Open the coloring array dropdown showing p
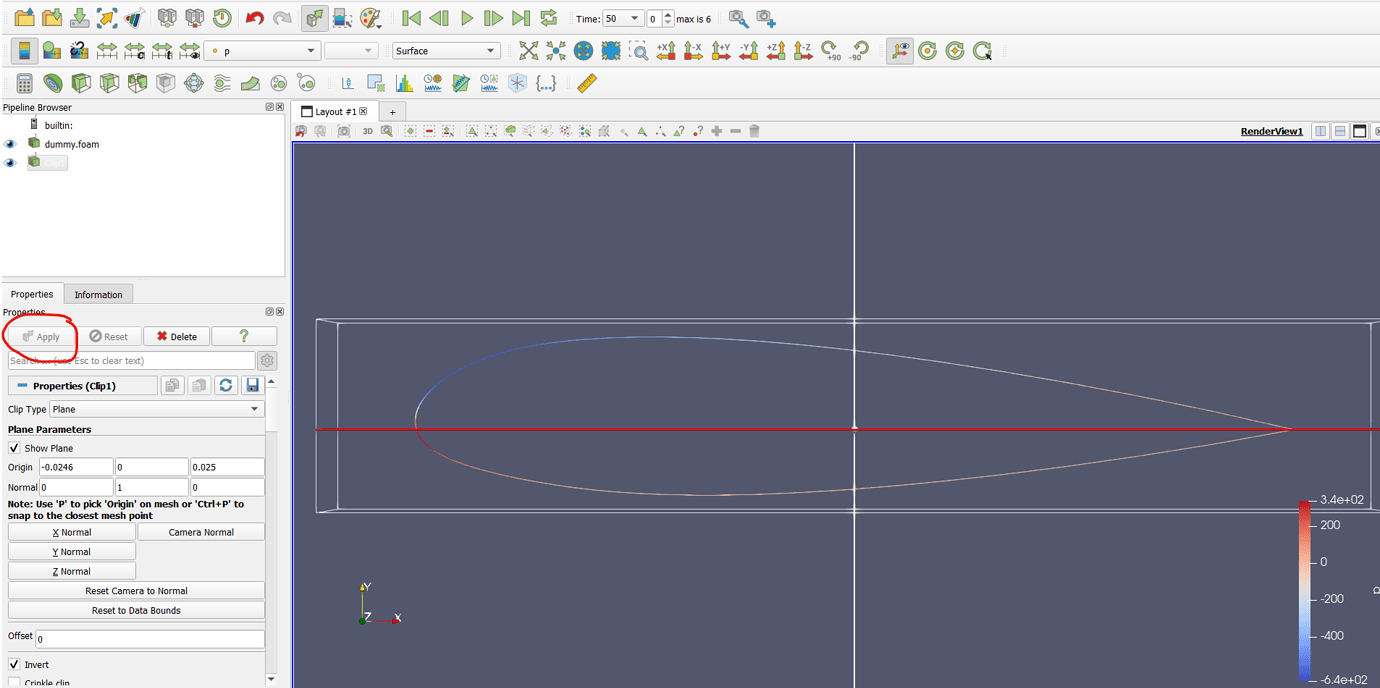 tap(262, 50)
